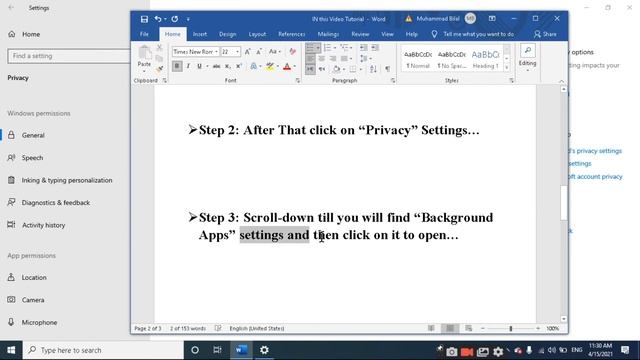Screen dimensions: 640x360
Task: Apply subscript formatting
Action: click(228, 66)
